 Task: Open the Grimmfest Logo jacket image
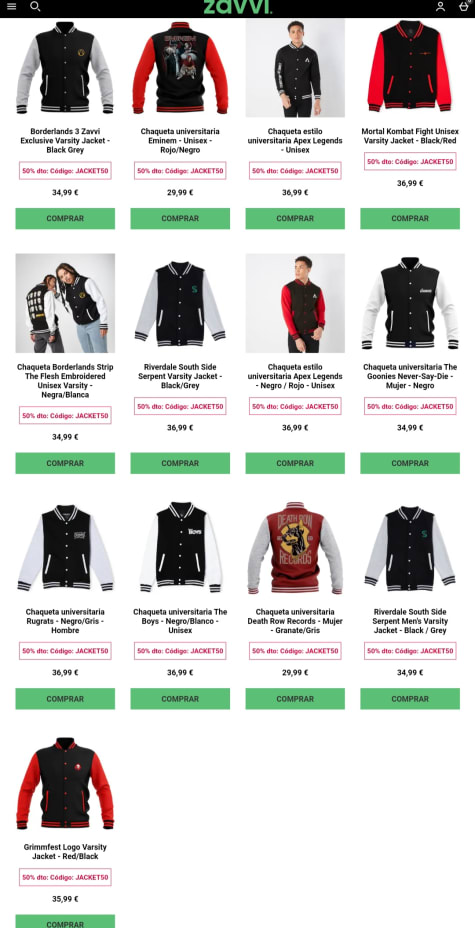pos(65,784)
